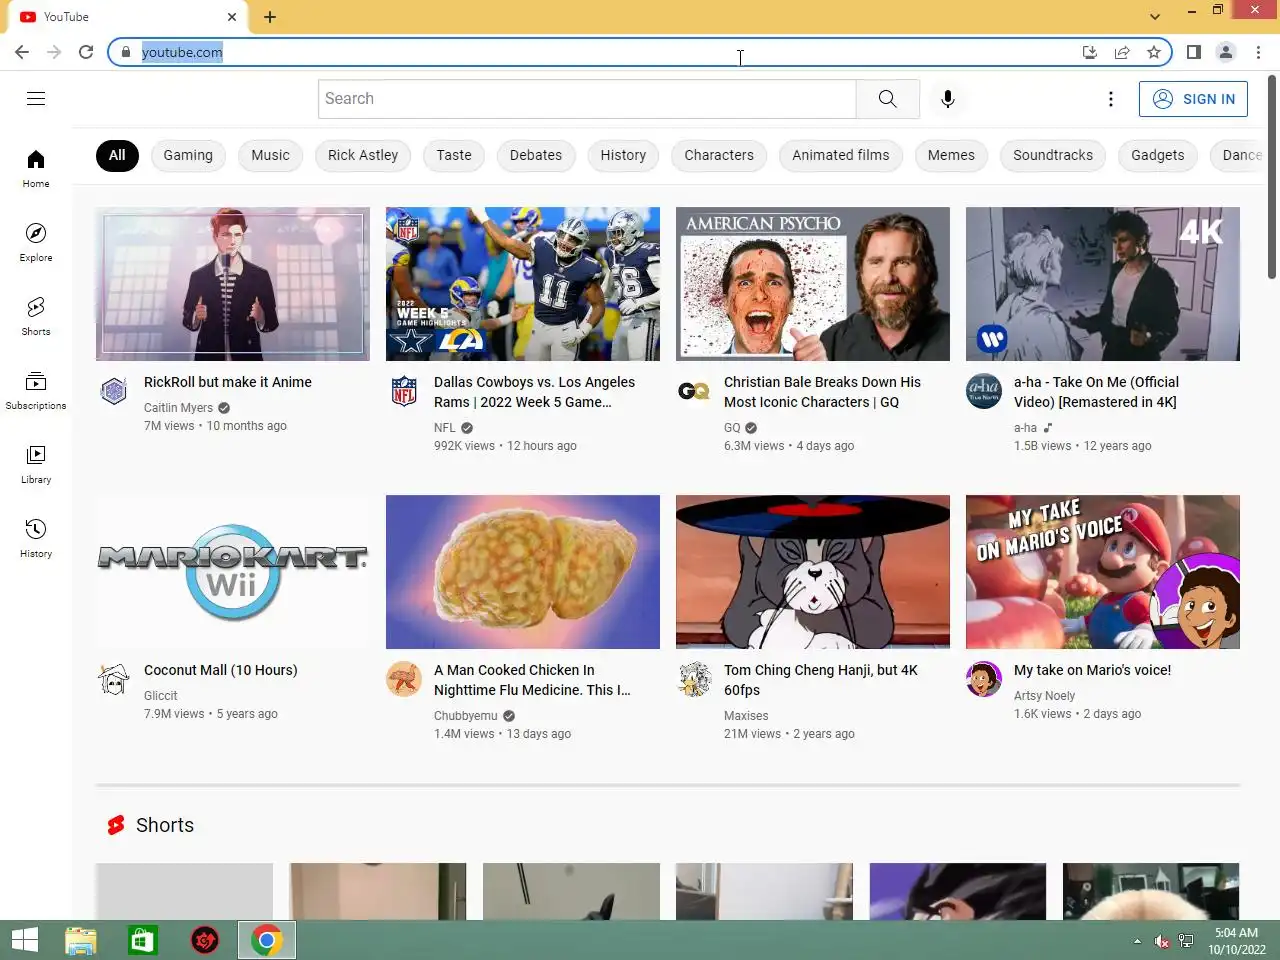The width and height of the screenshot is (1280, 960).
Task: Select the Gaming filter chip
Action: point(188,155)
